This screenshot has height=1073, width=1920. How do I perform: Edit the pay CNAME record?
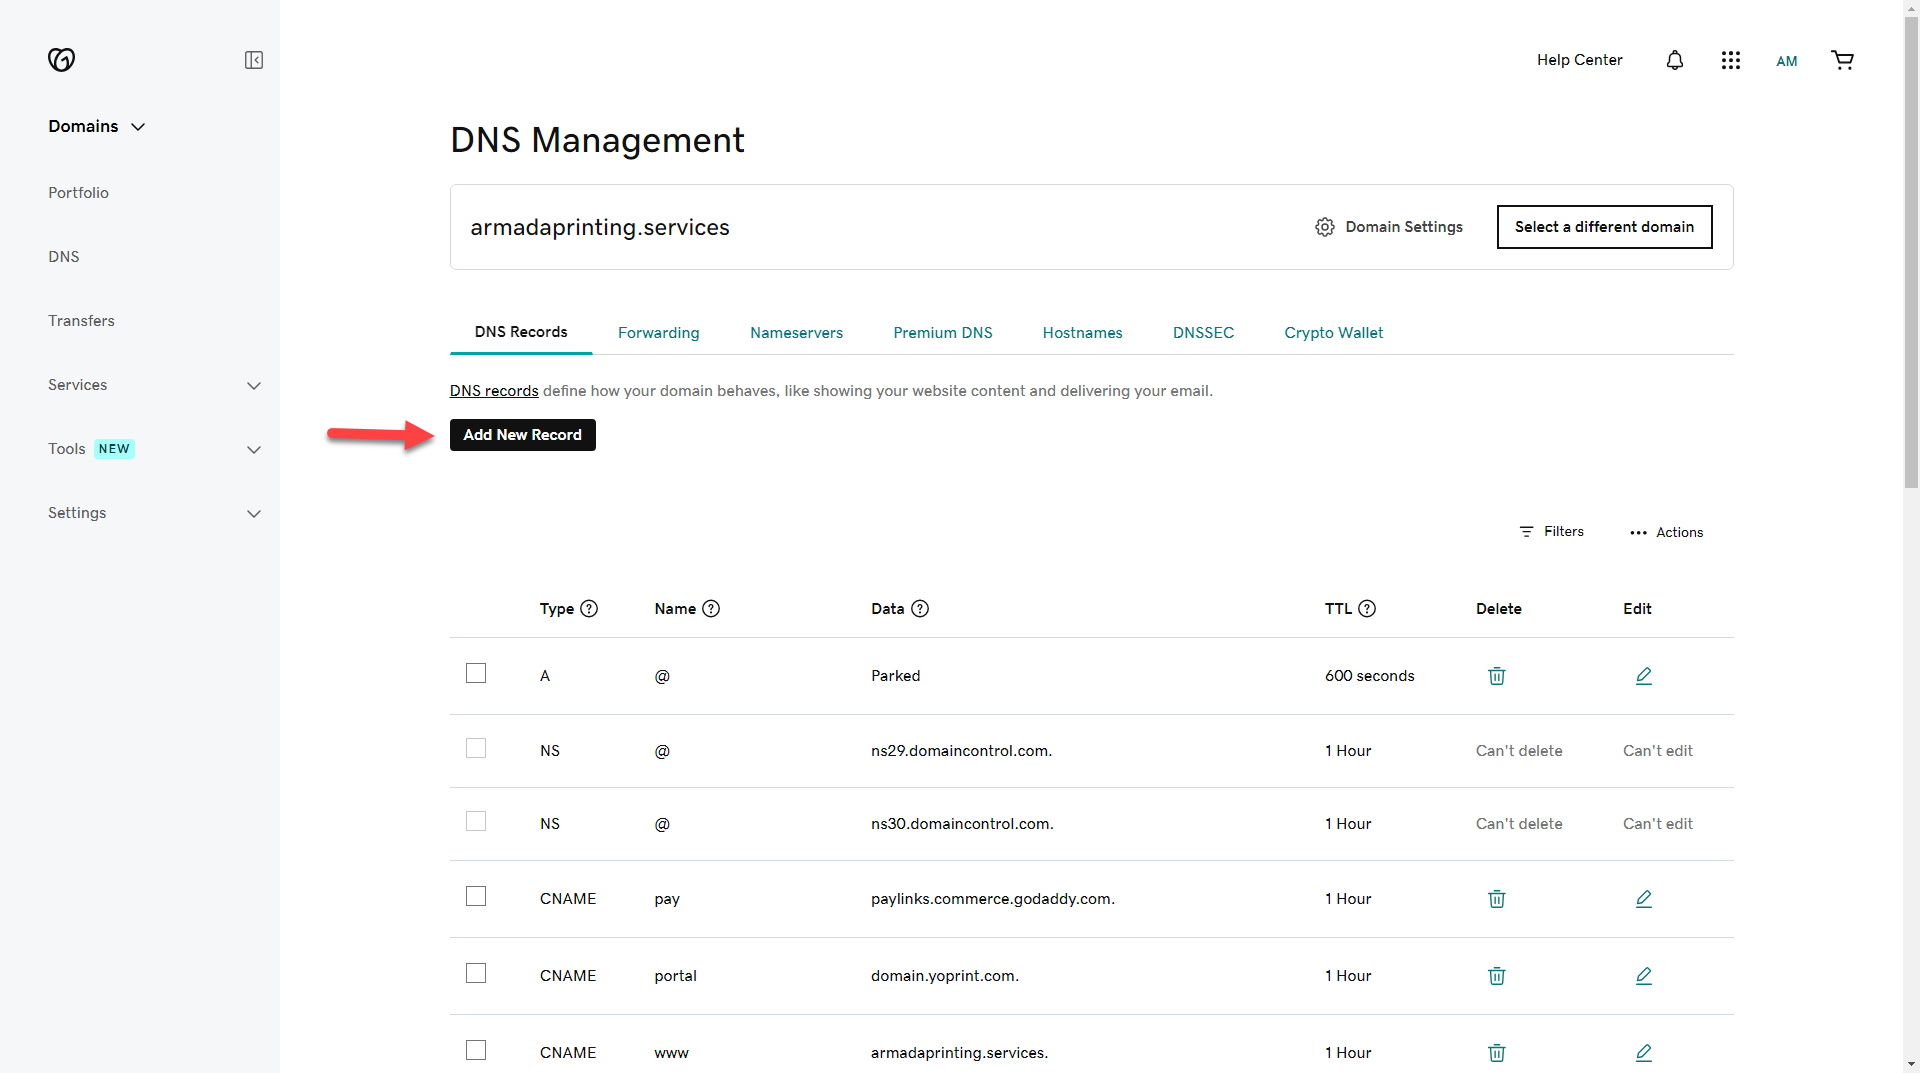click(1644, 899)
